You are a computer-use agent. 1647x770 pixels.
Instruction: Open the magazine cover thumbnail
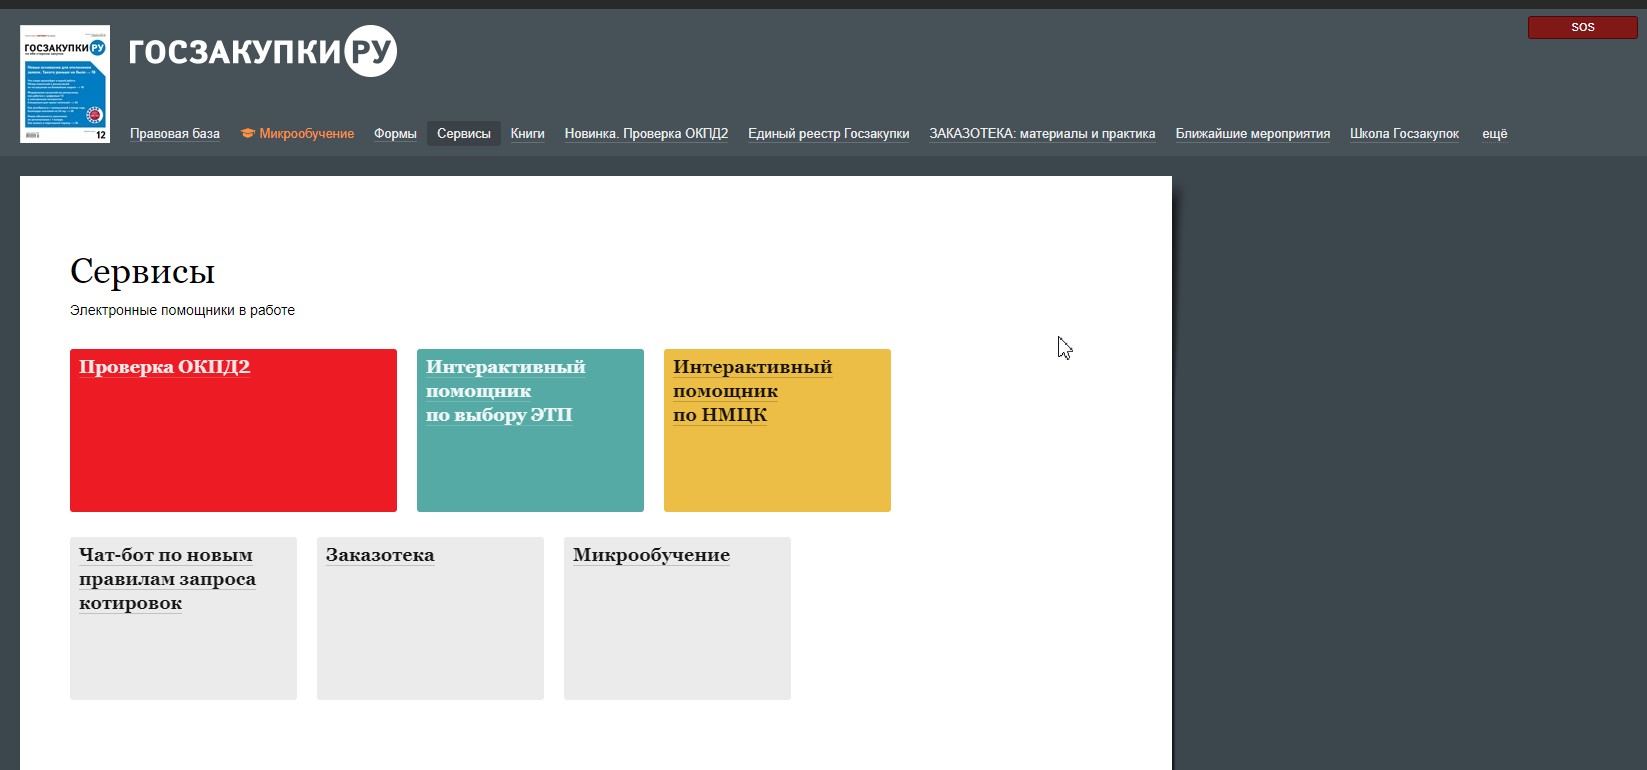click(65, 84)
